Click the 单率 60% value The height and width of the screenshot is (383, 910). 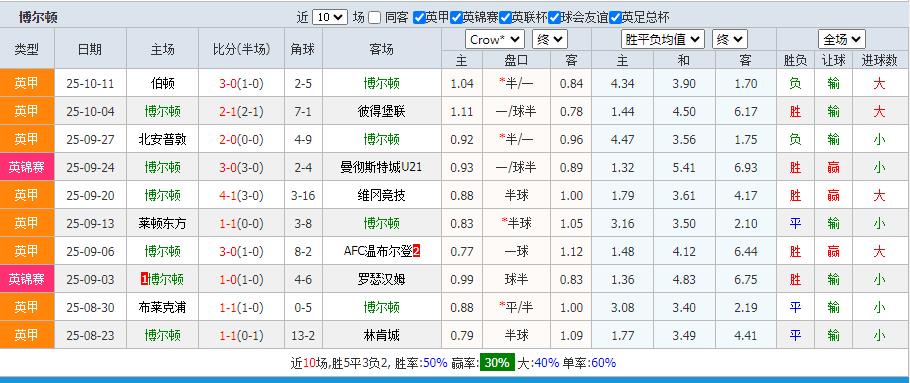603,363
